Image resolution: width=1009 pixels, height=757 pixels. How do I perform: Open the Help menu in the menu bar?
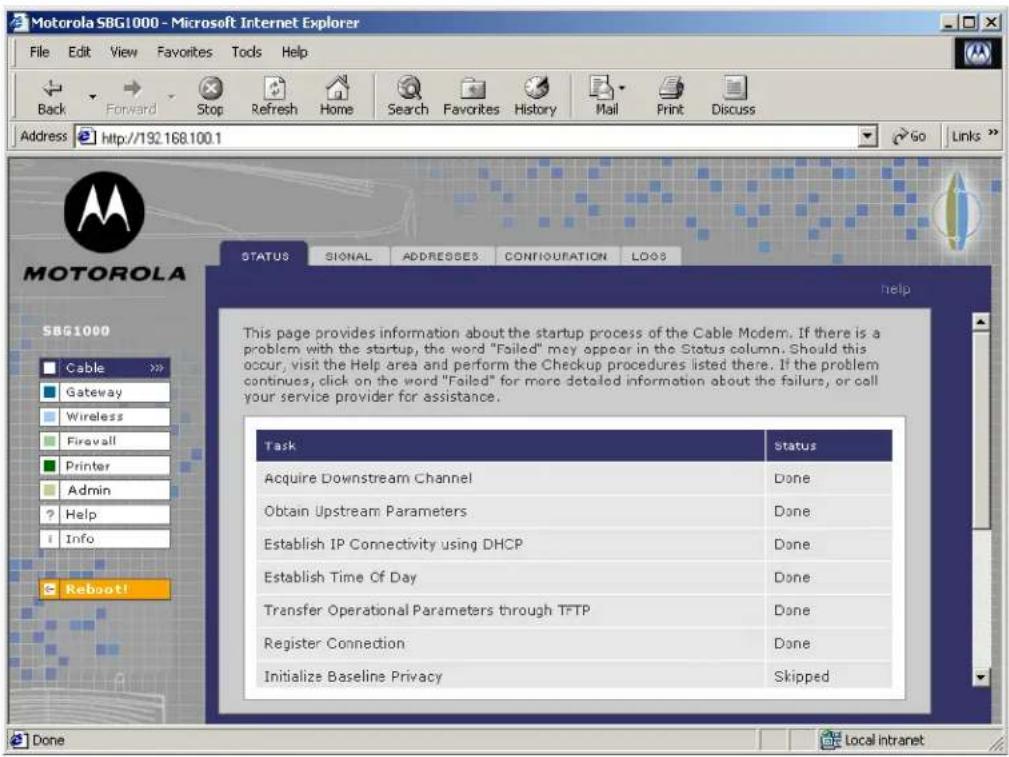(294, 52)
